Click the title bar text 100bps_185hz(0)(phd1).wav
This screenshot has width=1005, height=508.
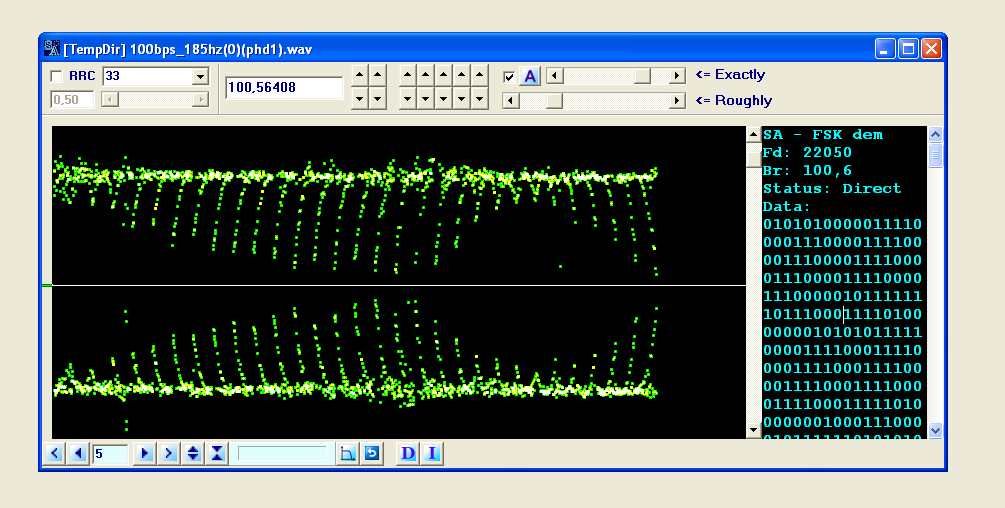[221, 49]
